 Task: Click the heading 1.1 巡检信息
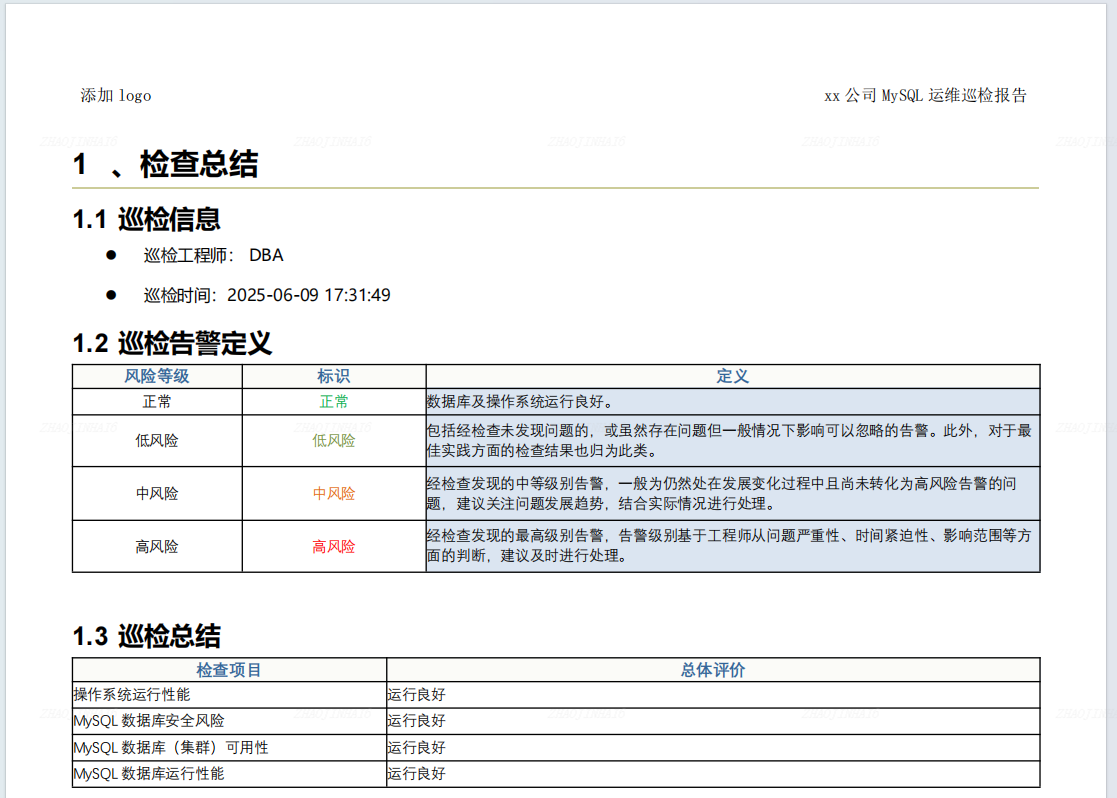coord(147,219)
